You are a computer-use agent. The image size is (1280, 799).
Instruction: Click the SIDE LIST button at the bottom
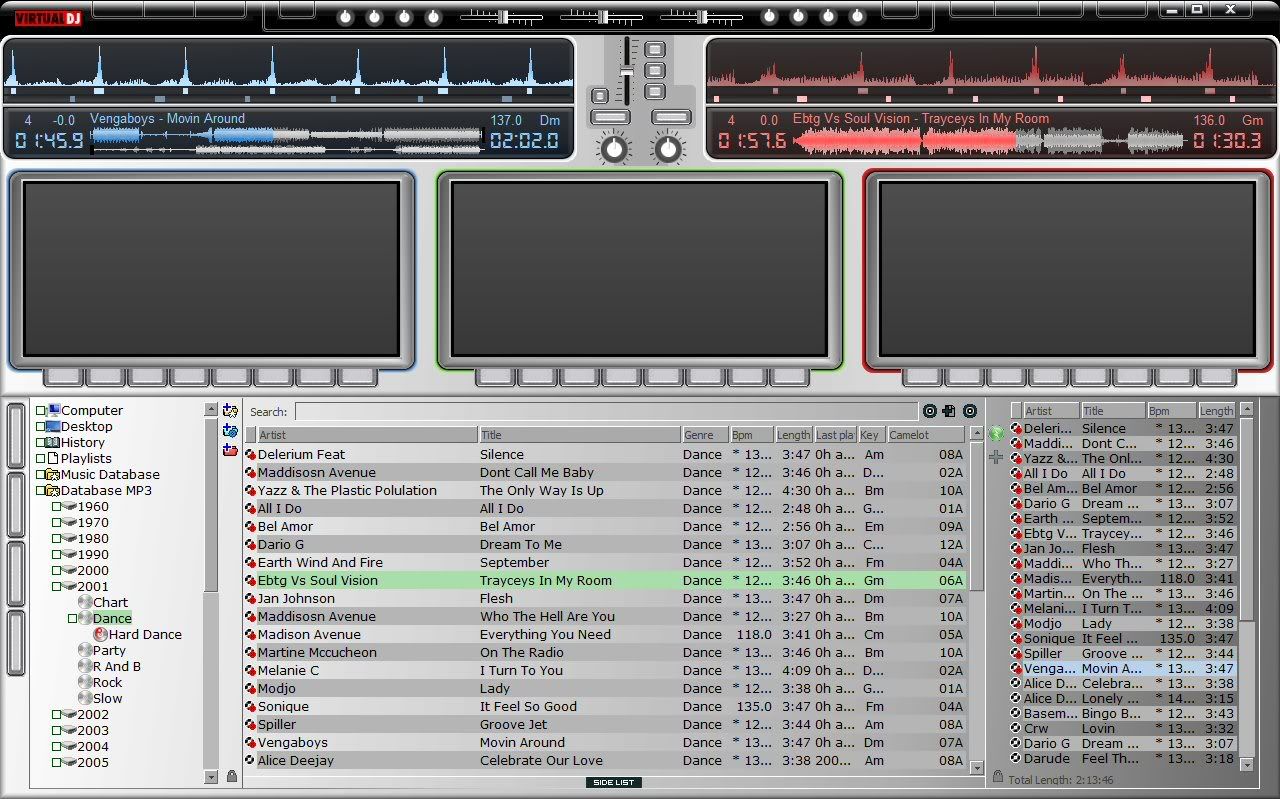[x=614, y=782]
